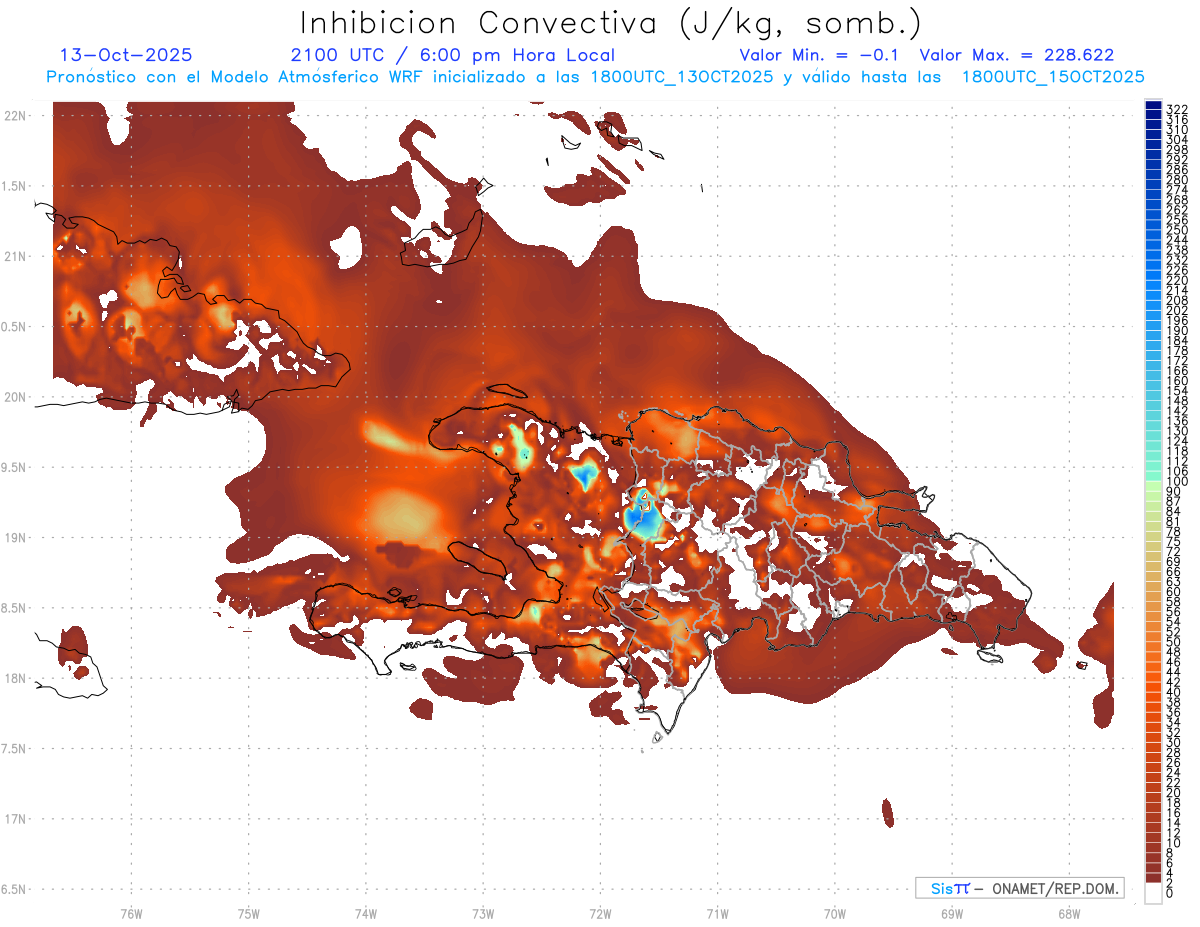
Task: Select the colorbar level labeled 100
Action: (x=1153, y=482)
